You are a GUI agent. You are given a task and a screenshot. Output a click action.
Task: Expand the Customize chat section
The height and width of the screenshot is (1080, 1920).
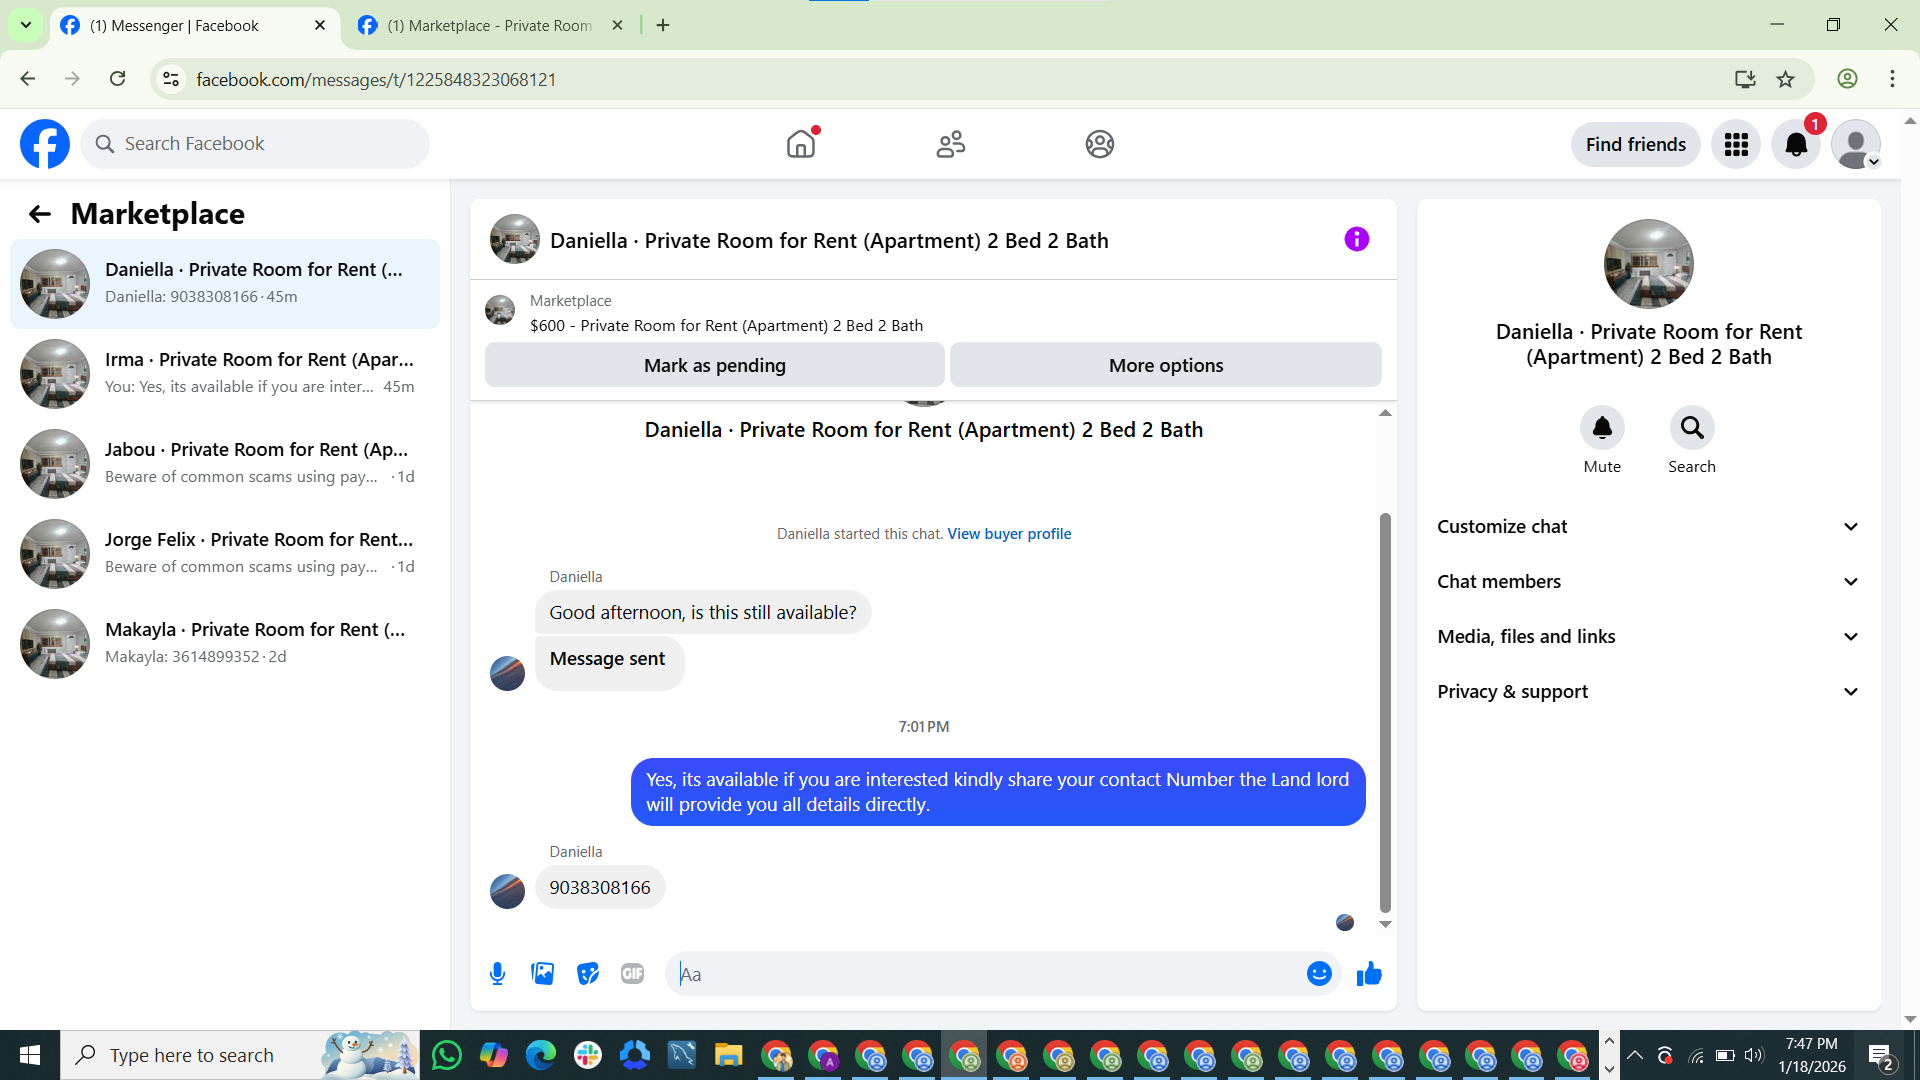[x=1648, y=526]
